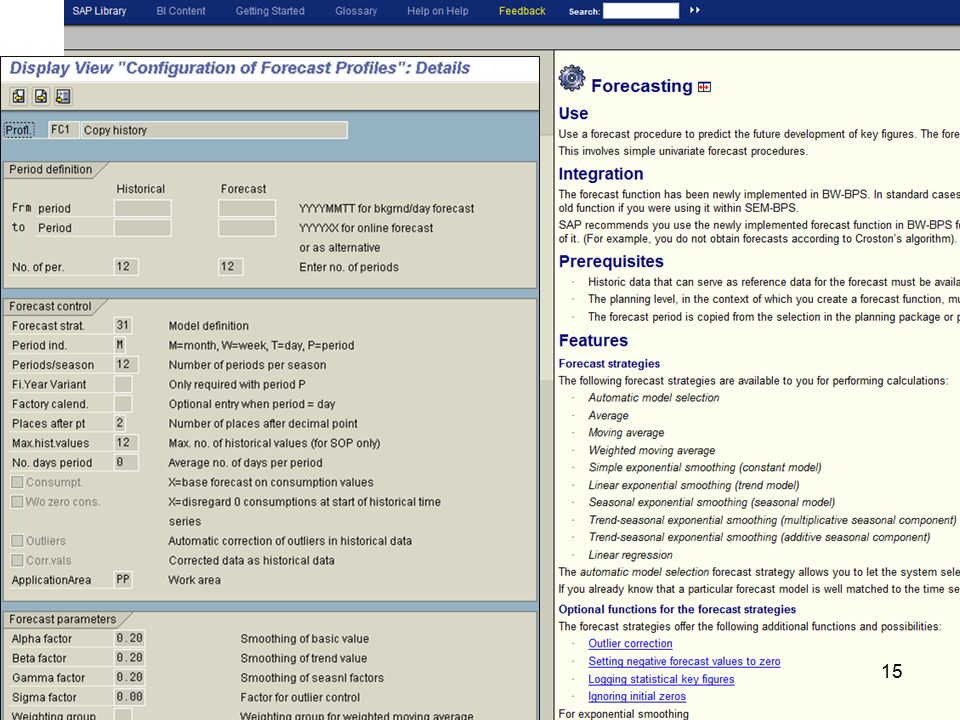Click the Forecast parameters group title

62,620
